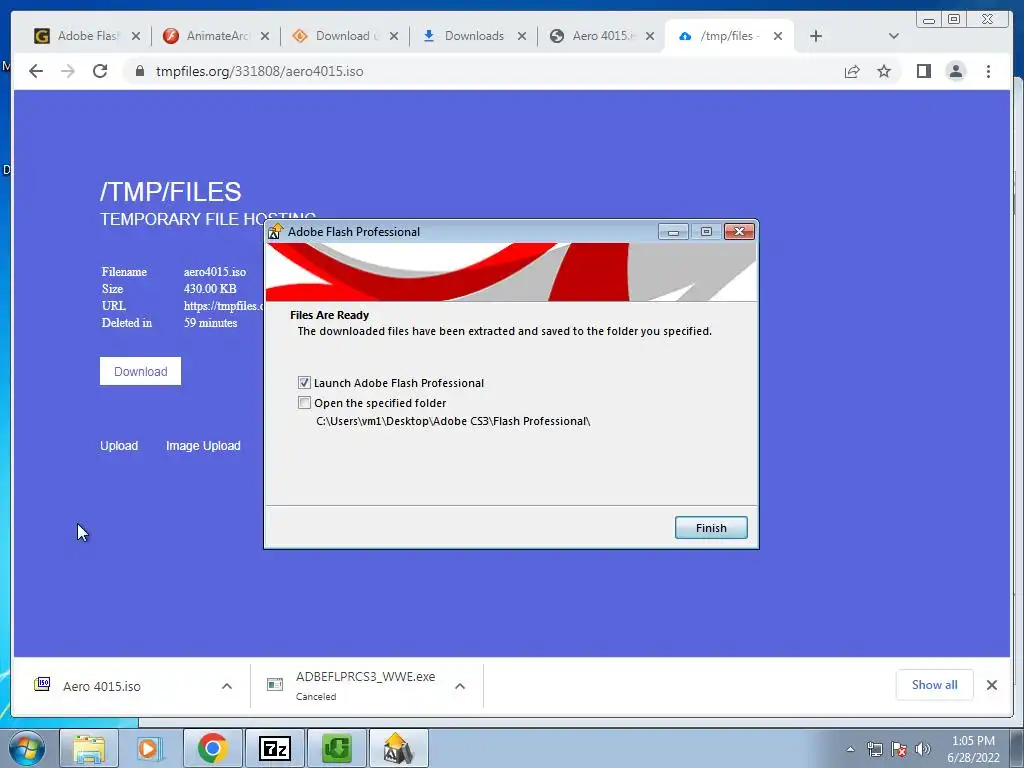This screenshot has height=768, width=1024.
Task: Open the green download app on taskbar
Action: click(337, 748)
